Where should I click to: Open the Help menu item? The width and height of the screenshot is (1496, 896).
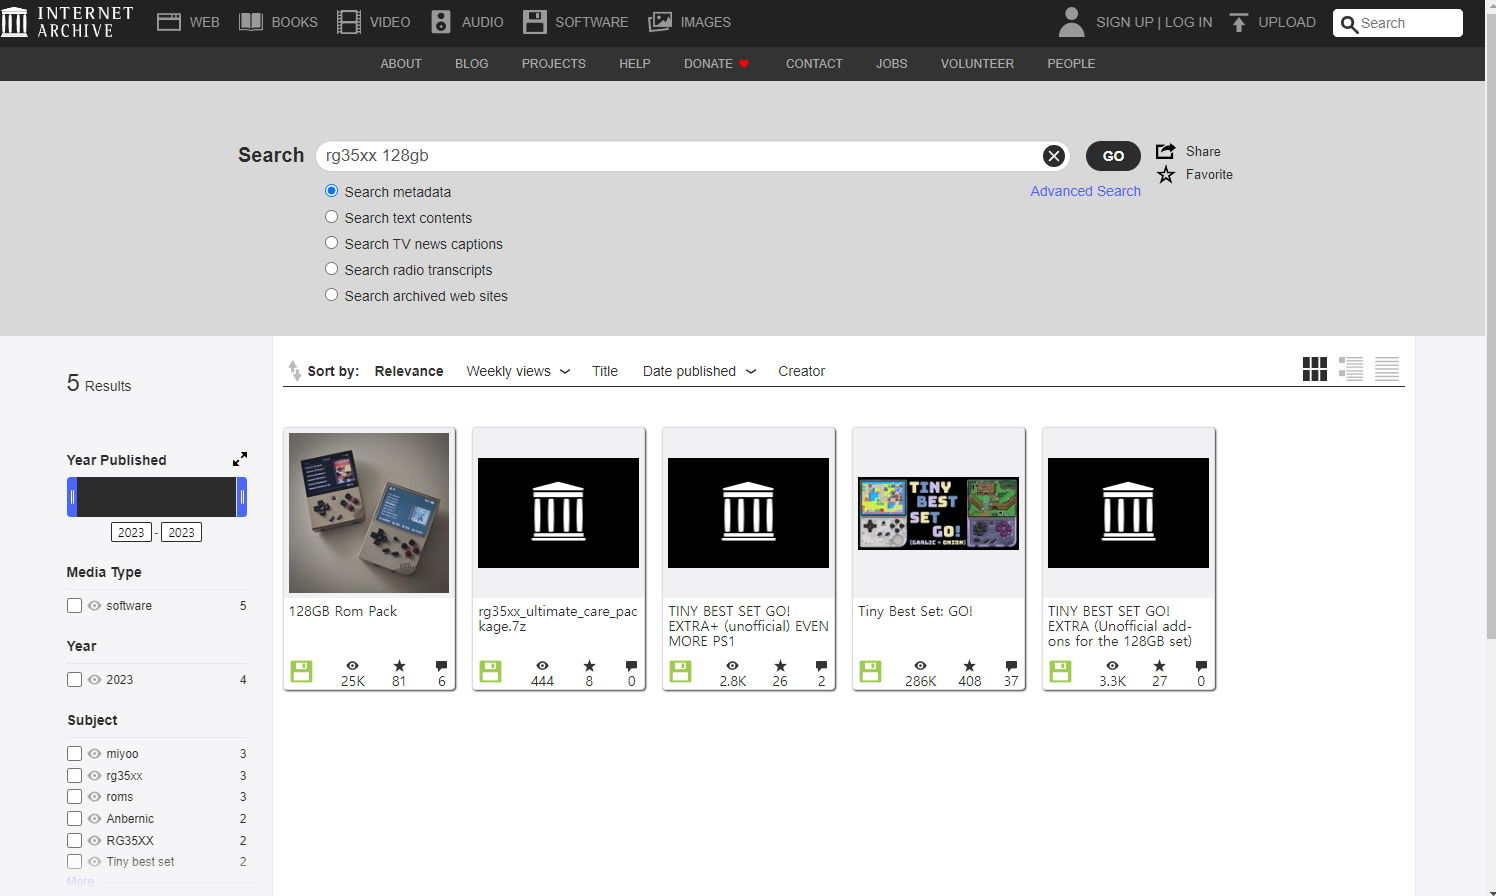(x=635, y=64)
